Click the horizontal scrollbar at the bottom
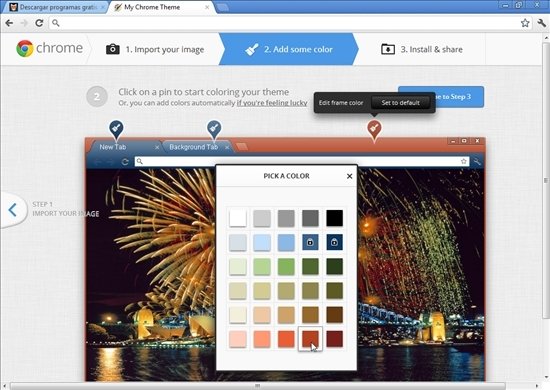 pos(258,386)
